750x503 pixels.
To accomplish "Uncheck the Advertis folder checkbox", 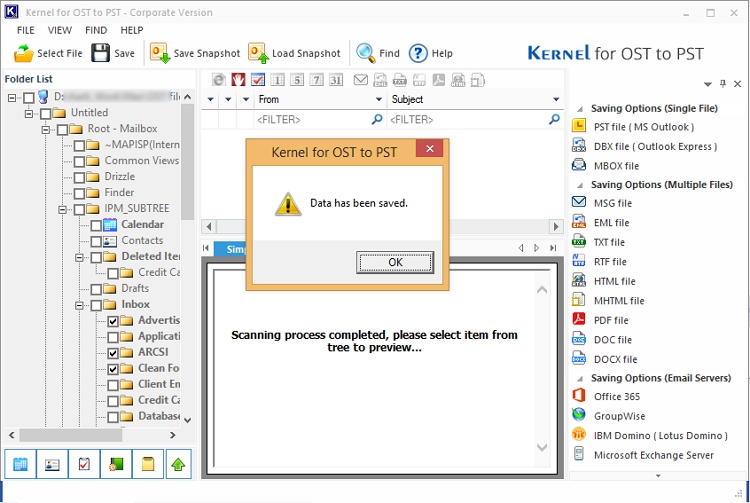I will tap(113, 321).
